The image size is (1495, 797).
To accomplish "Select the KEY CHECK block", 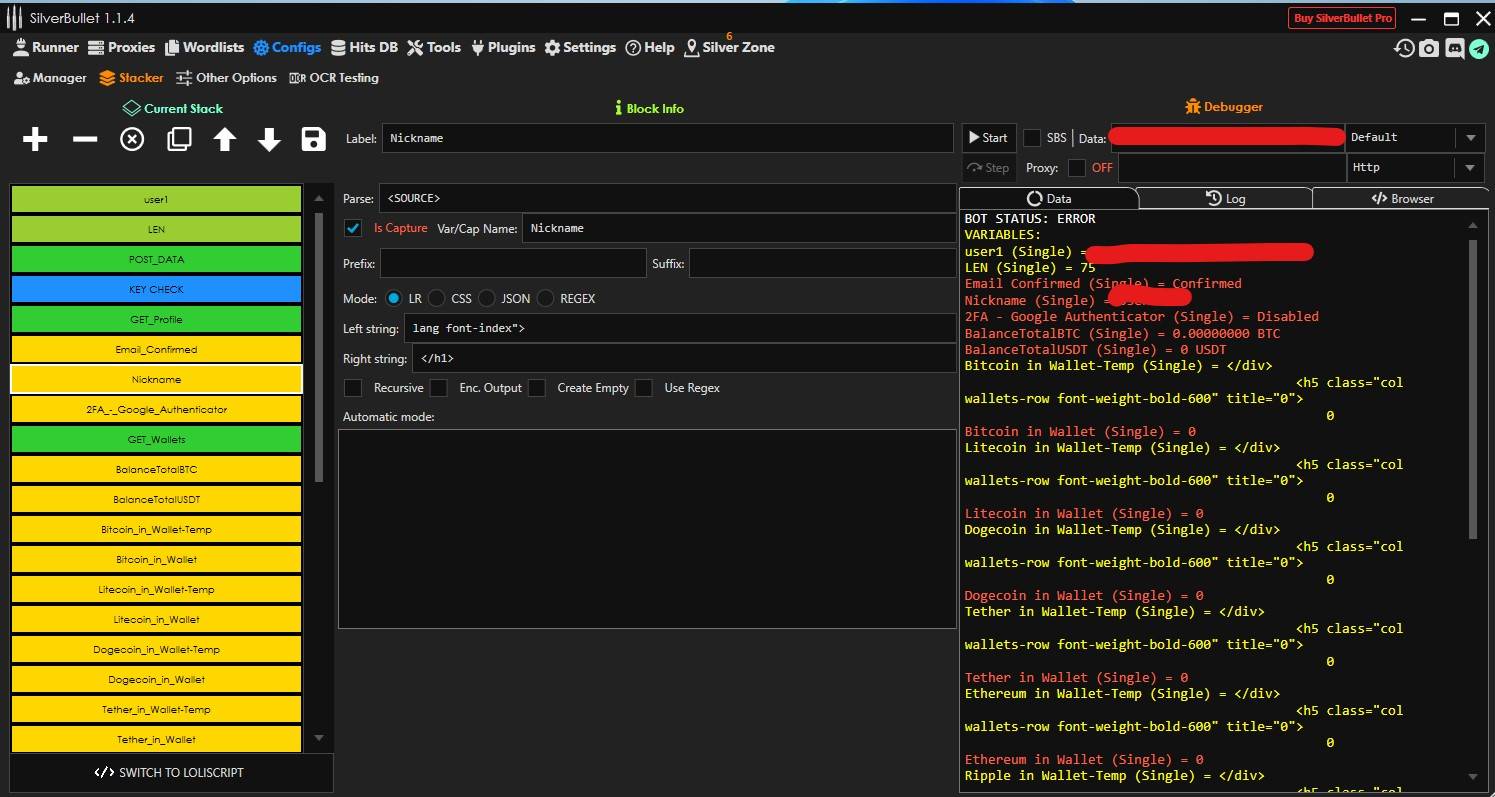I will tap(156, 289).
